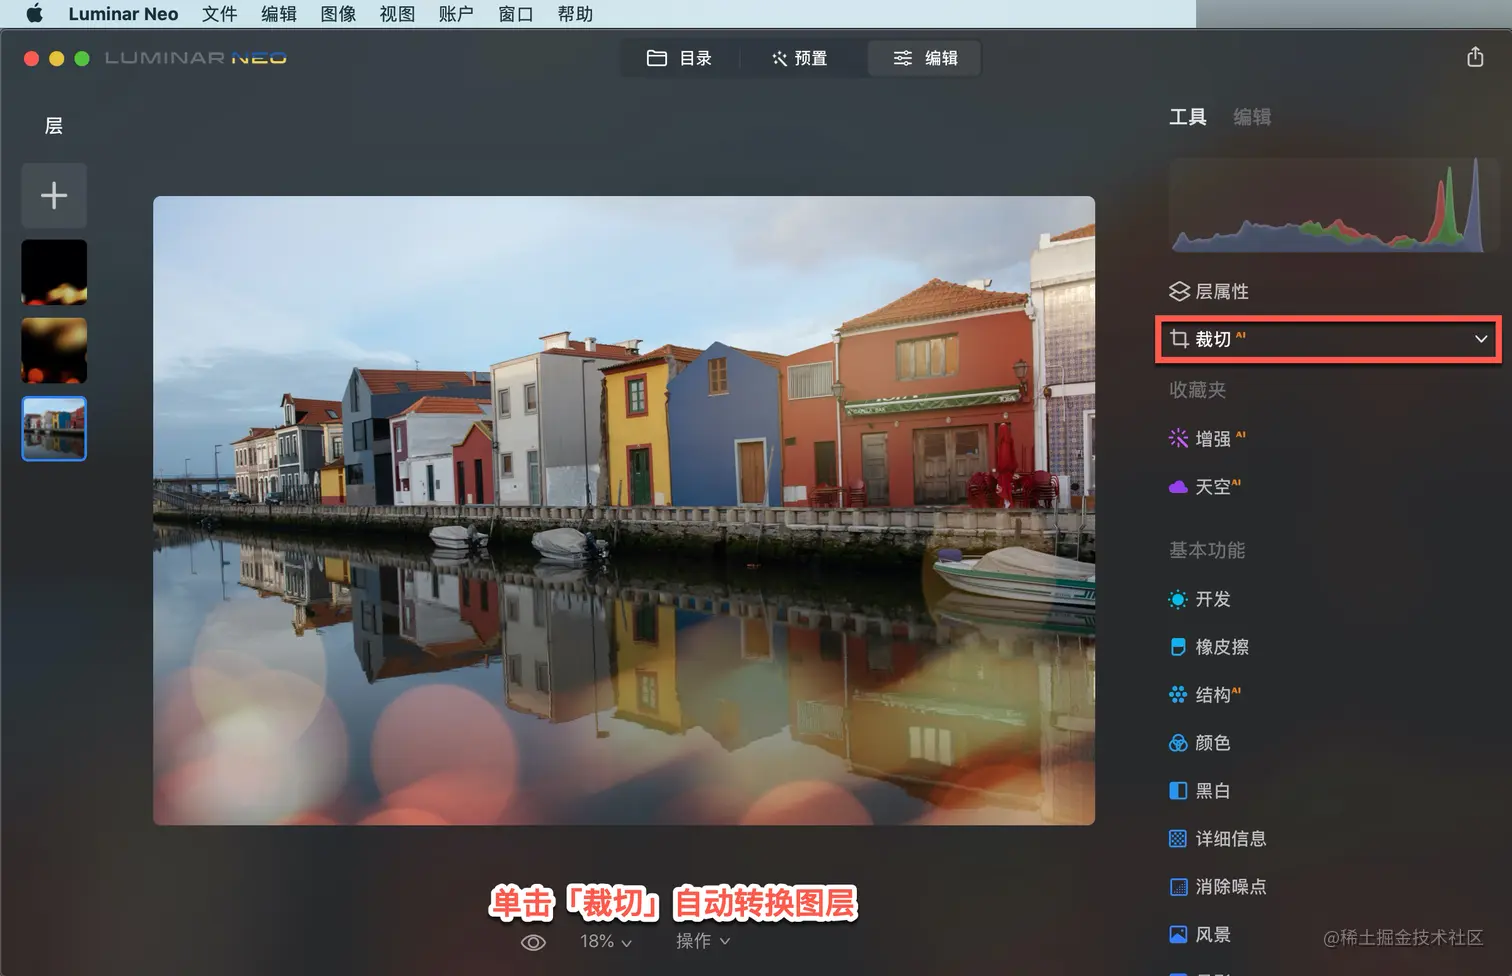The image size is (1512, 976).
Task: Open the Luminar Neo app menu
Action: click(x=123, y=14)
